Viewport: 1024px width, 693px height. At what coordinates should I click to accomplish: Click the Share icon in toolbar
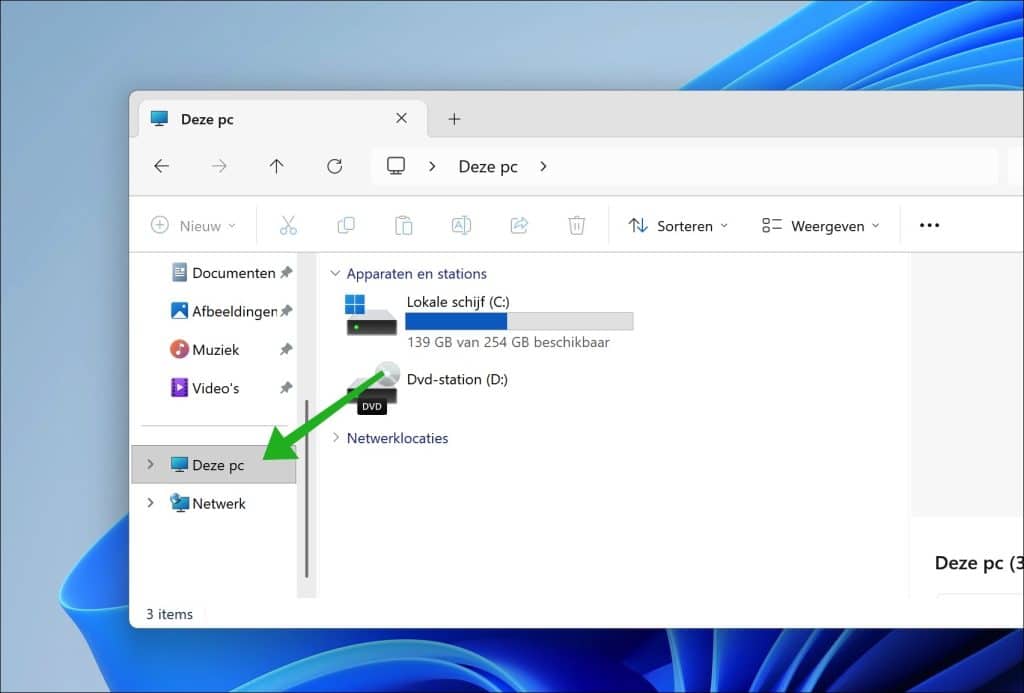(519, 226)
